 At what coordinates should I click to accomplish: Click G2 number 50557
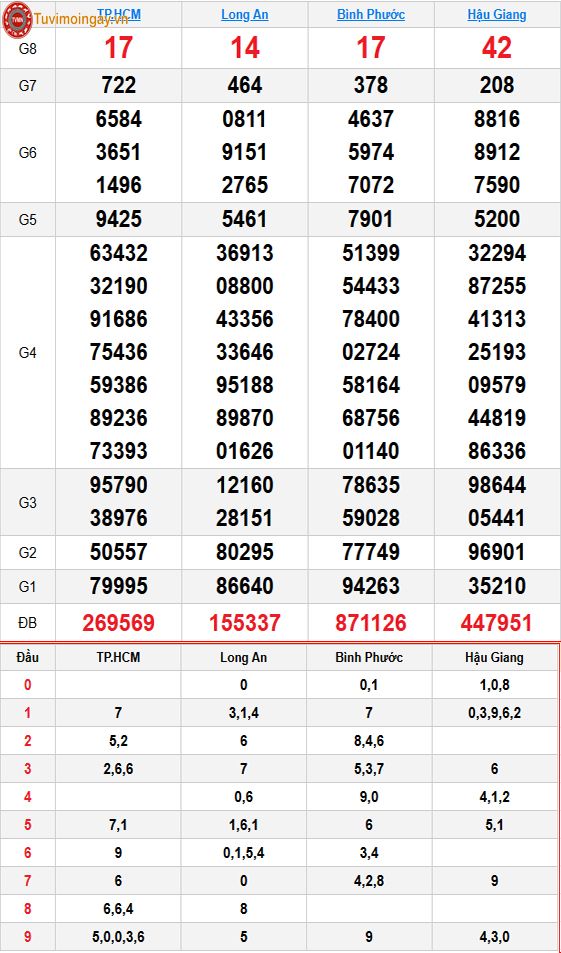click(119, 552)
